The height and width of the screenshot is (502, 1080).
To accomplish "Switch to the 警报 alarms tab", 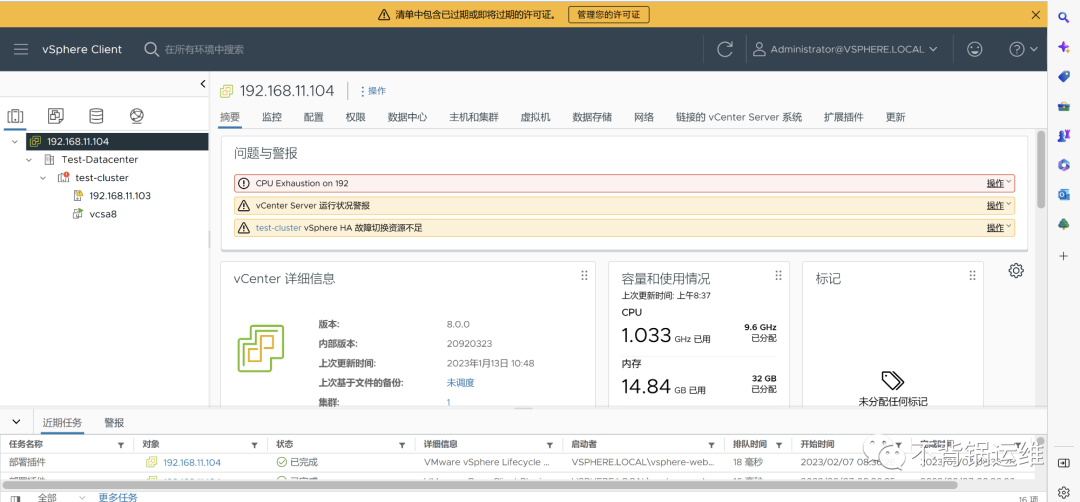I will (x=114, y=422).
